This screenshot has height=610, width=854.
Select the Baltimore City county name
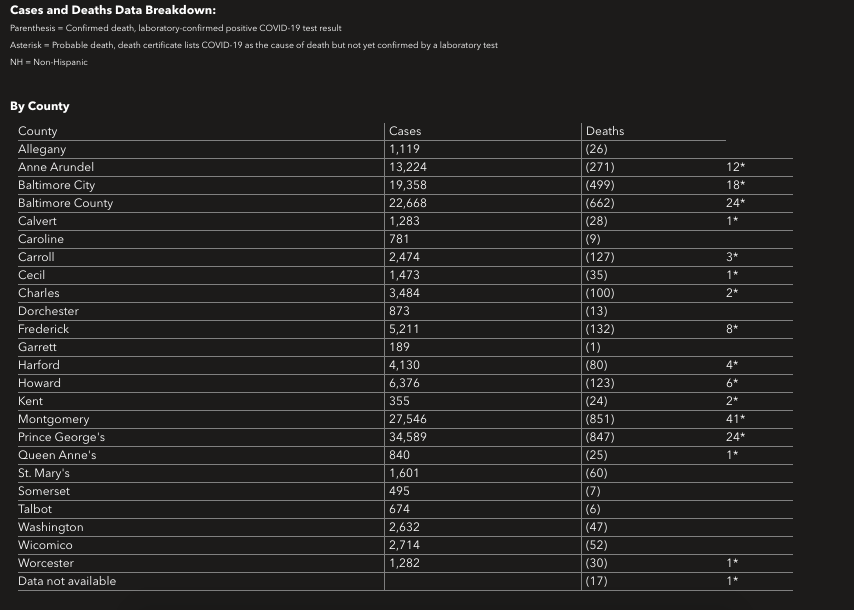point(56,185)
